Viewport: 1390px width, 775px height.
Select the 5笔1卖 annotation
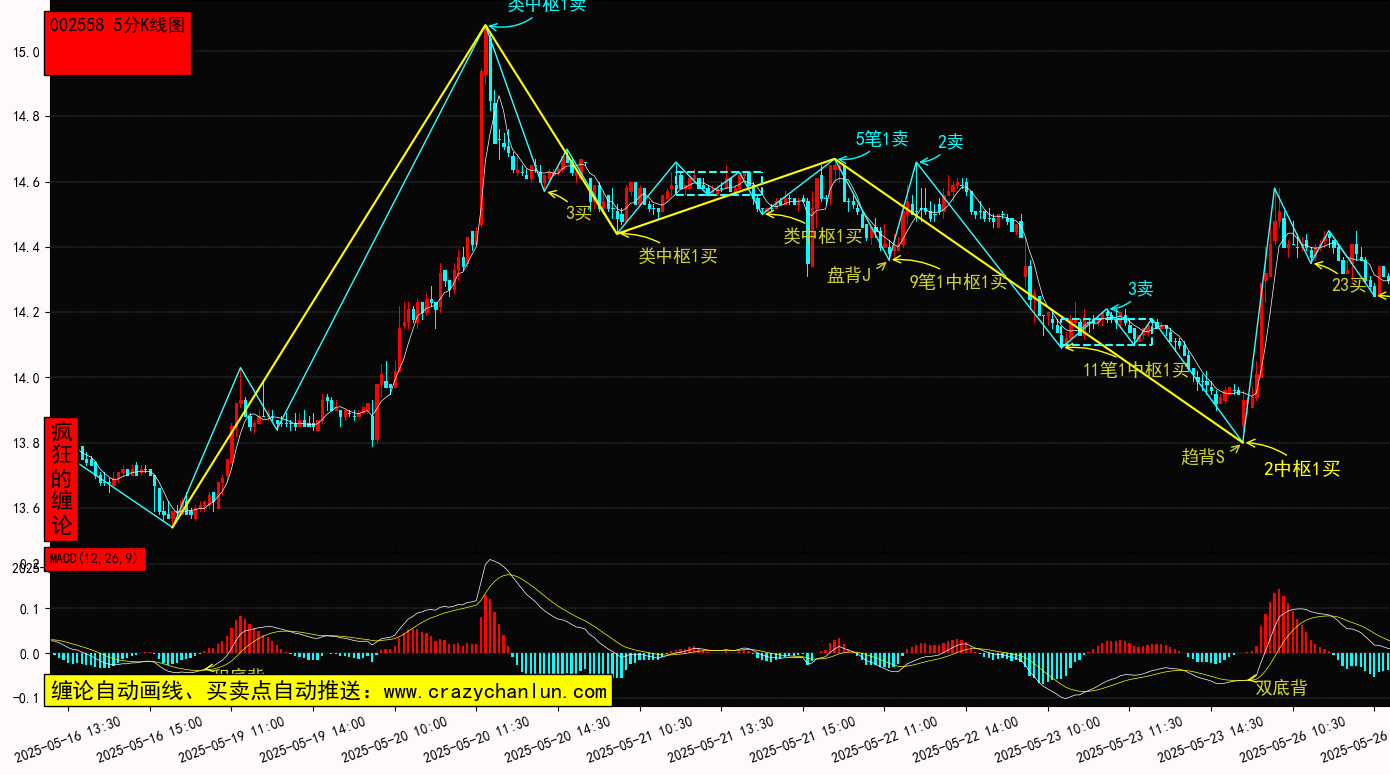coord(881,139)
